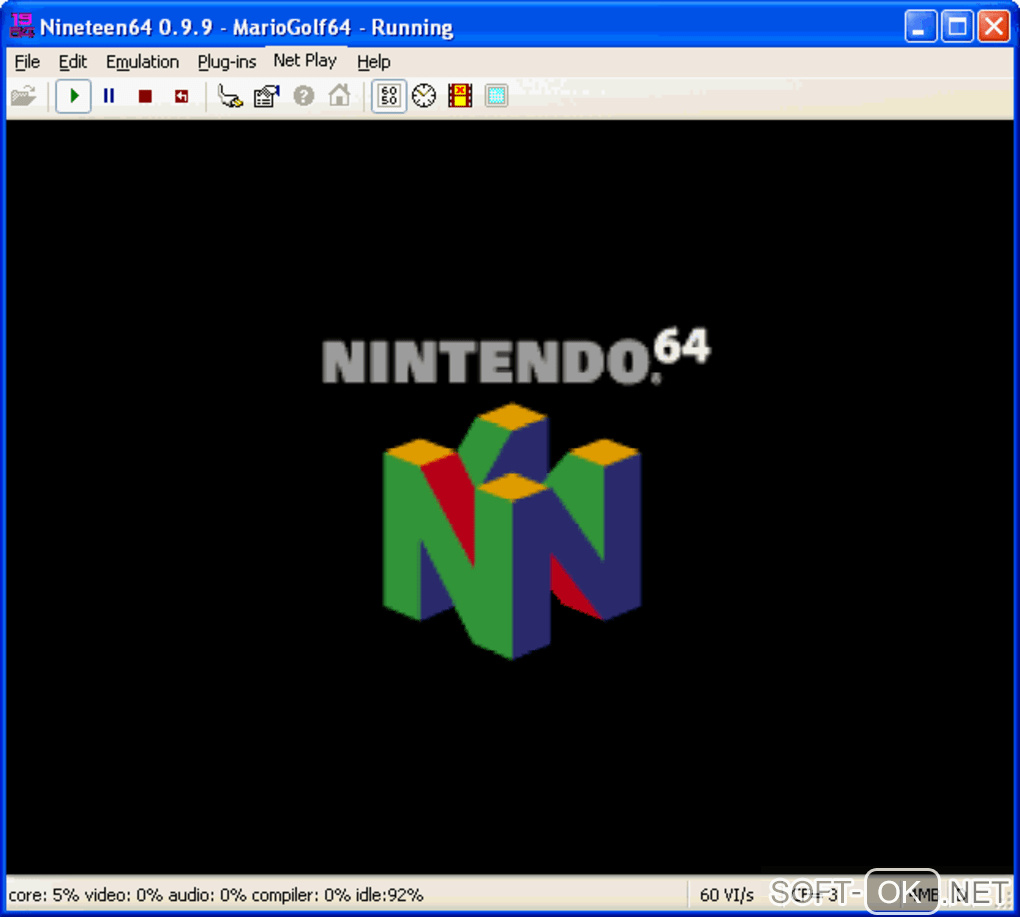1020x917 pixels.
Task: Click the open ROM folder icon
Action: (x=24, y=96)
